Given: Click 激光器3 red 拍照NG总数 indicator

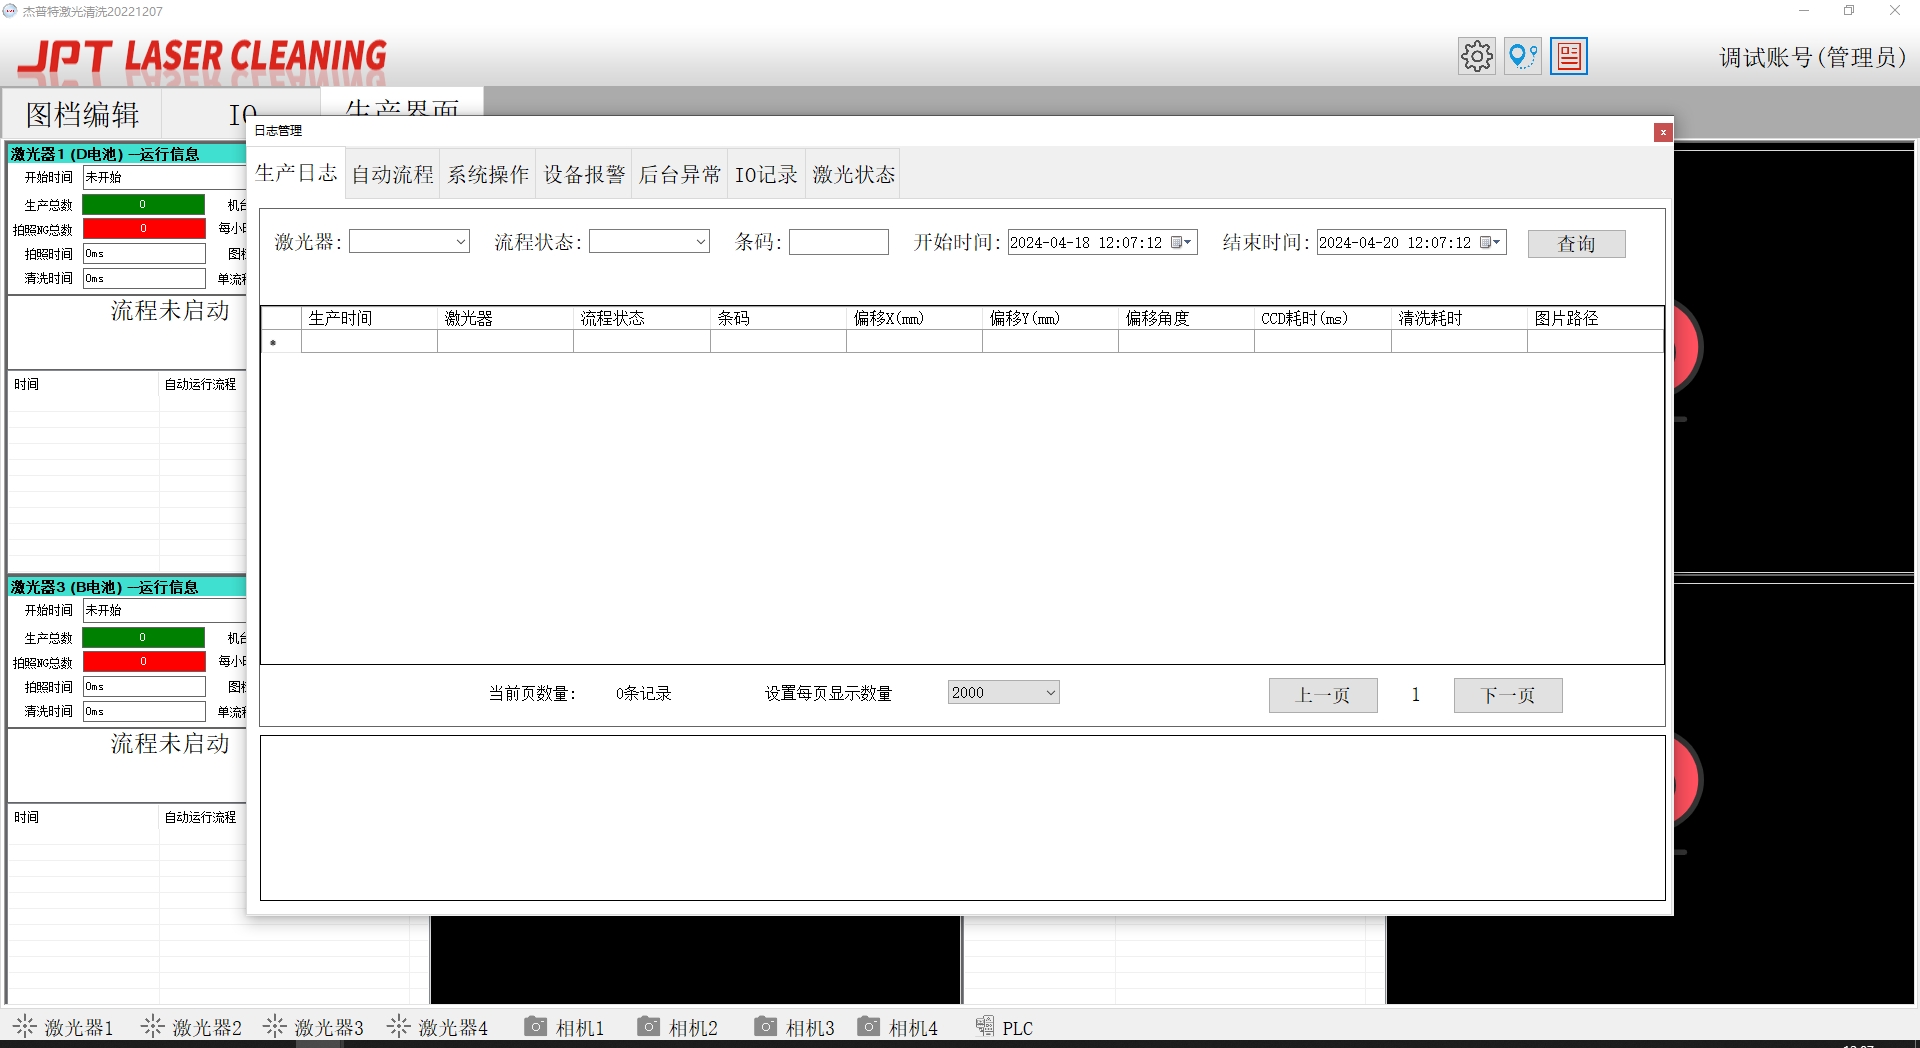Looking at the screenshot, I should coord(143,662).
